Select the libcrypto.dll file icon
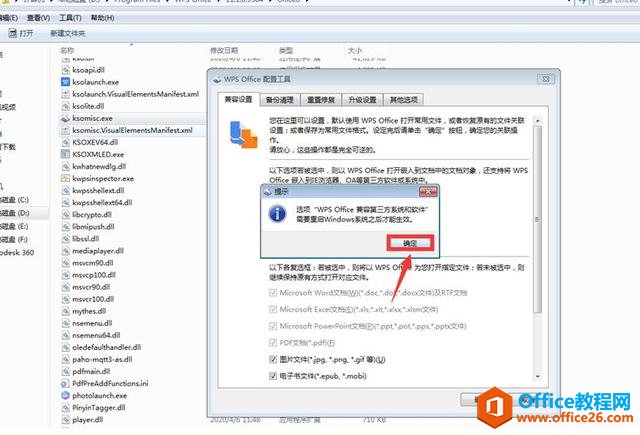This screenshot has height=435, width=640. 65,215
